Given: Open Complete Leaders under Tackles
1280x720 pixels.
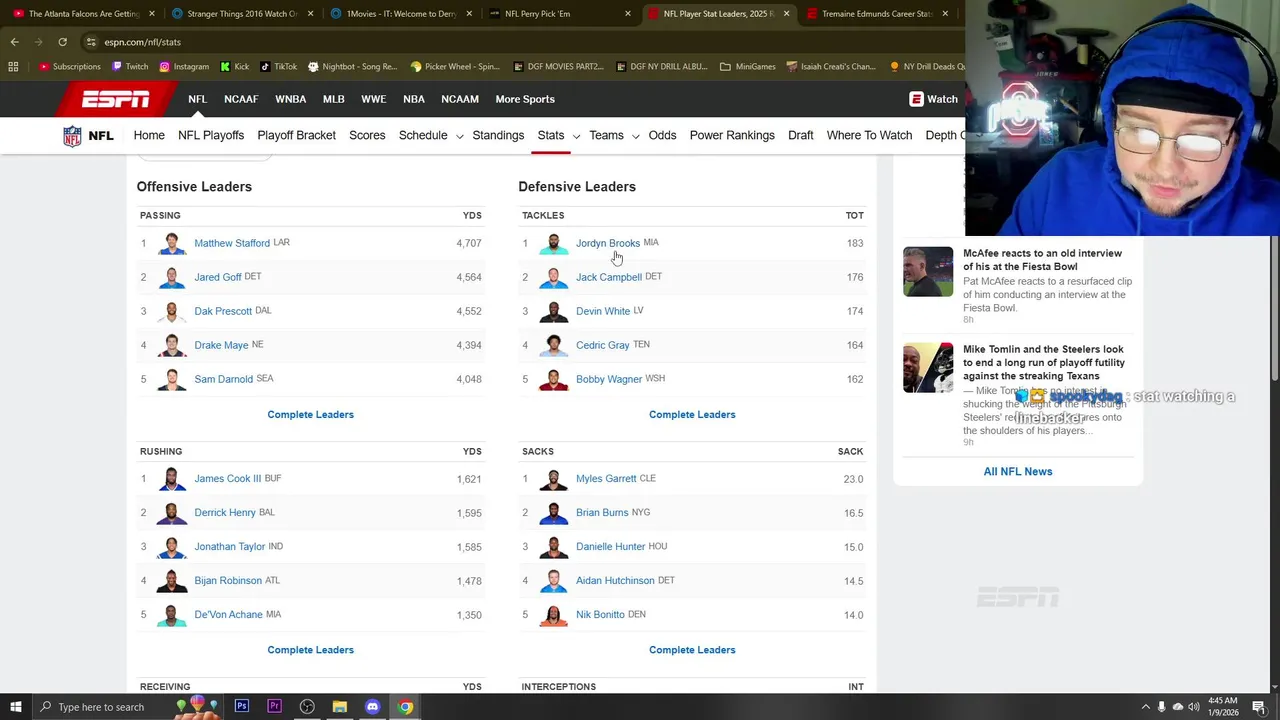Looking at the screenshot, I should [x=692, y=414].
